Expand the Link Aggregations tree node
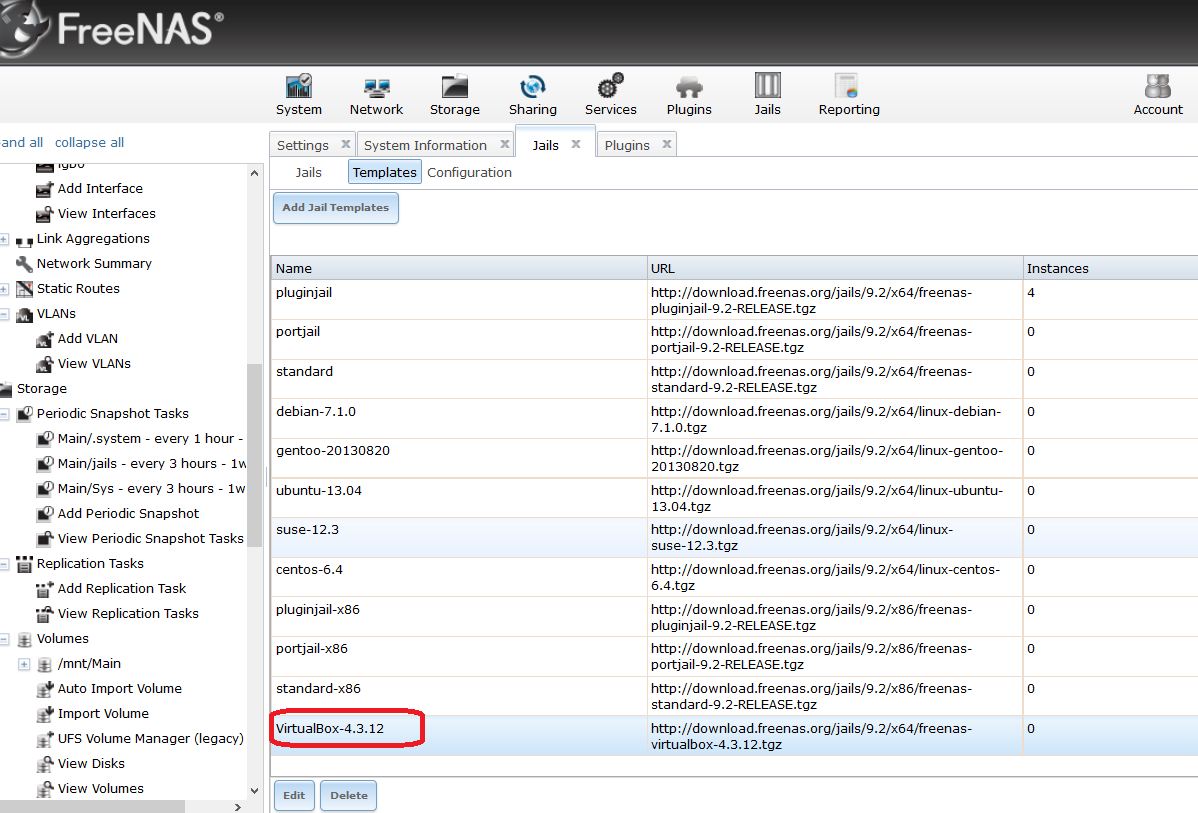1198x813 pixels. pos(4,239)
